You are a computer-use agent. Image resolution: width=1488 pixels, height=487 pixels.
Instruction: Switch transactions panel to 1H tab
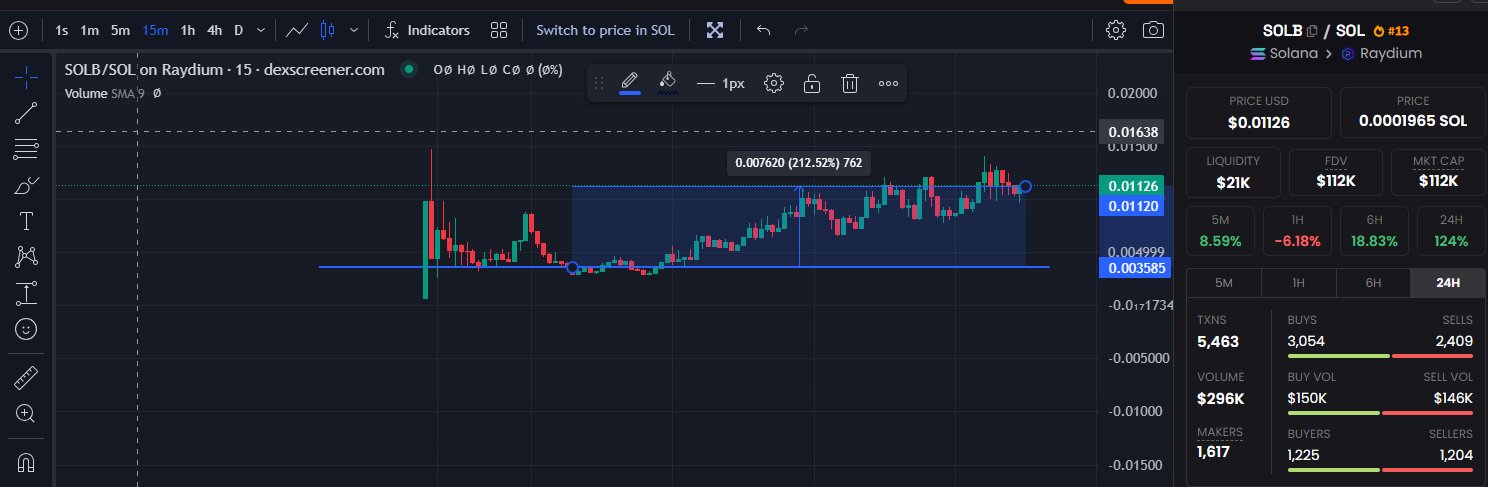pos(1298,283)
